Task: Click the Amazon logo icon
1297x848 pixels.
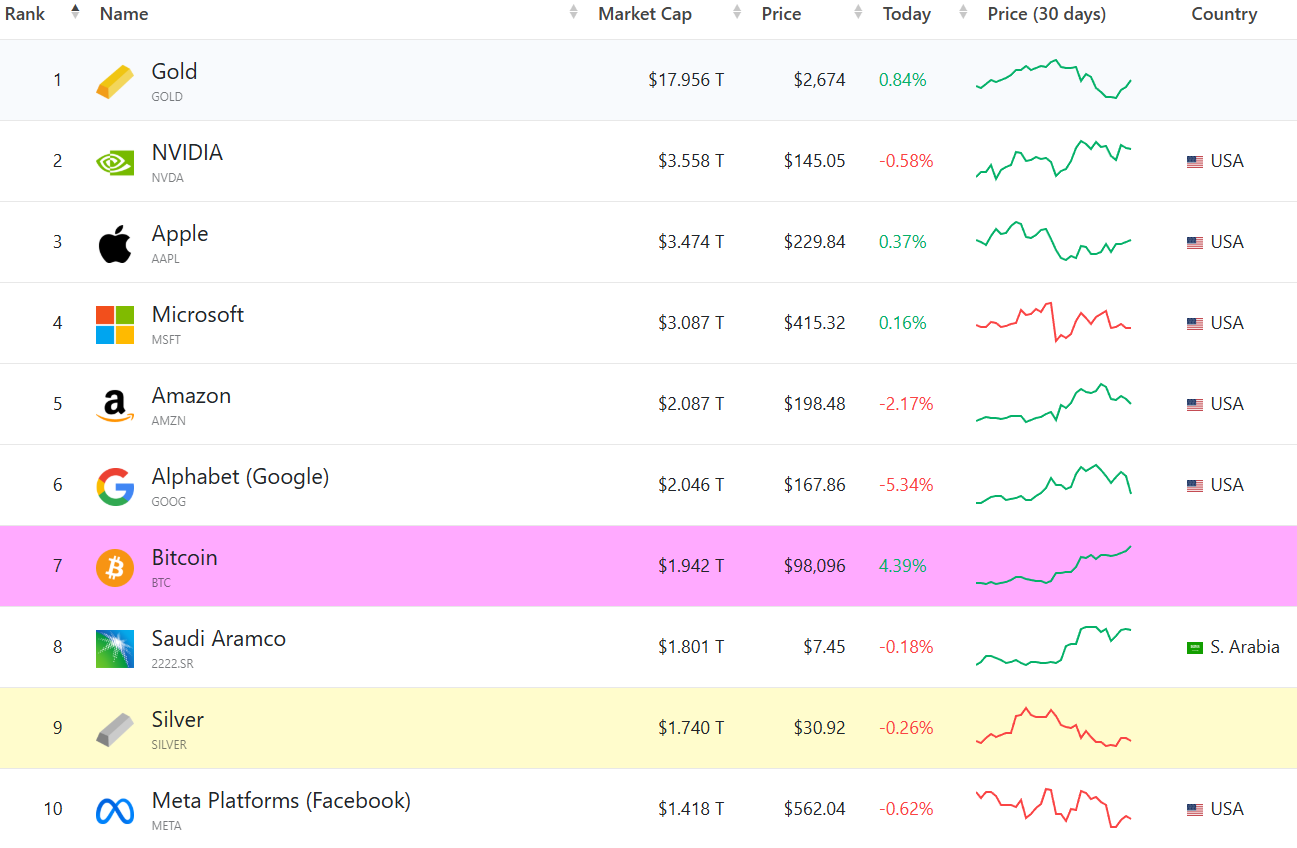Action: click(115, 405)
